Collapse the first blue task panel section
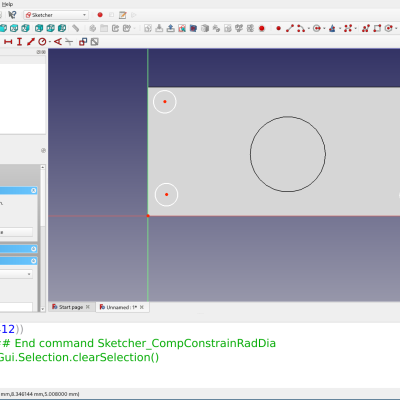This screenshot has height=400, width=400. pos(34,190)
